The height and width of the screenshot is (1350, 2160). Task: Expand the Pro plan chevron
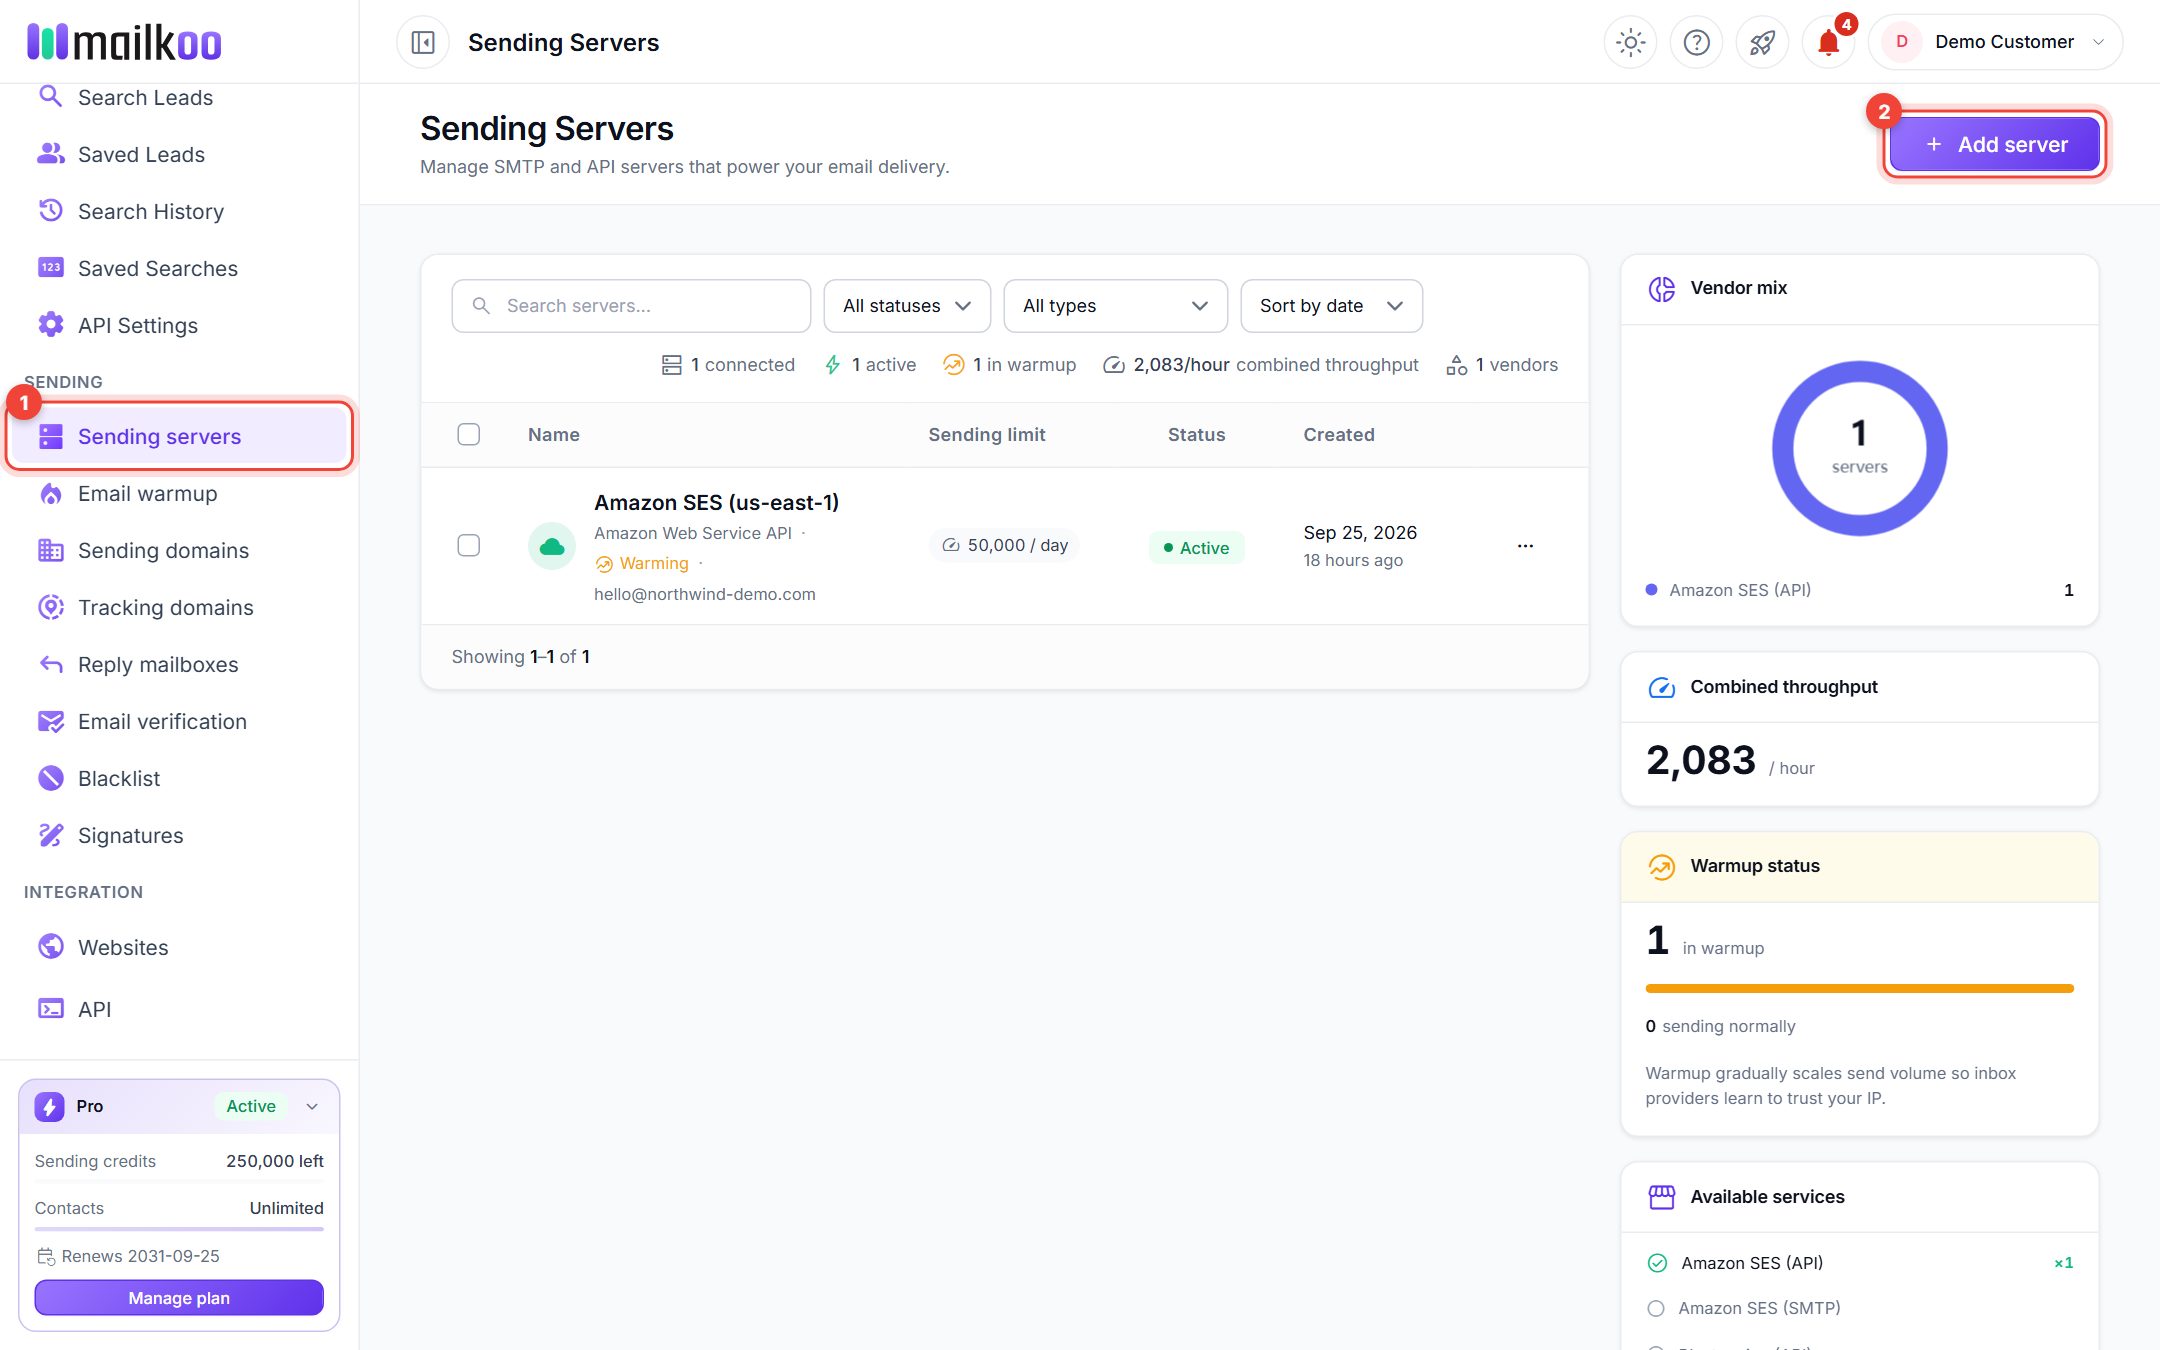pos(312,1106)
